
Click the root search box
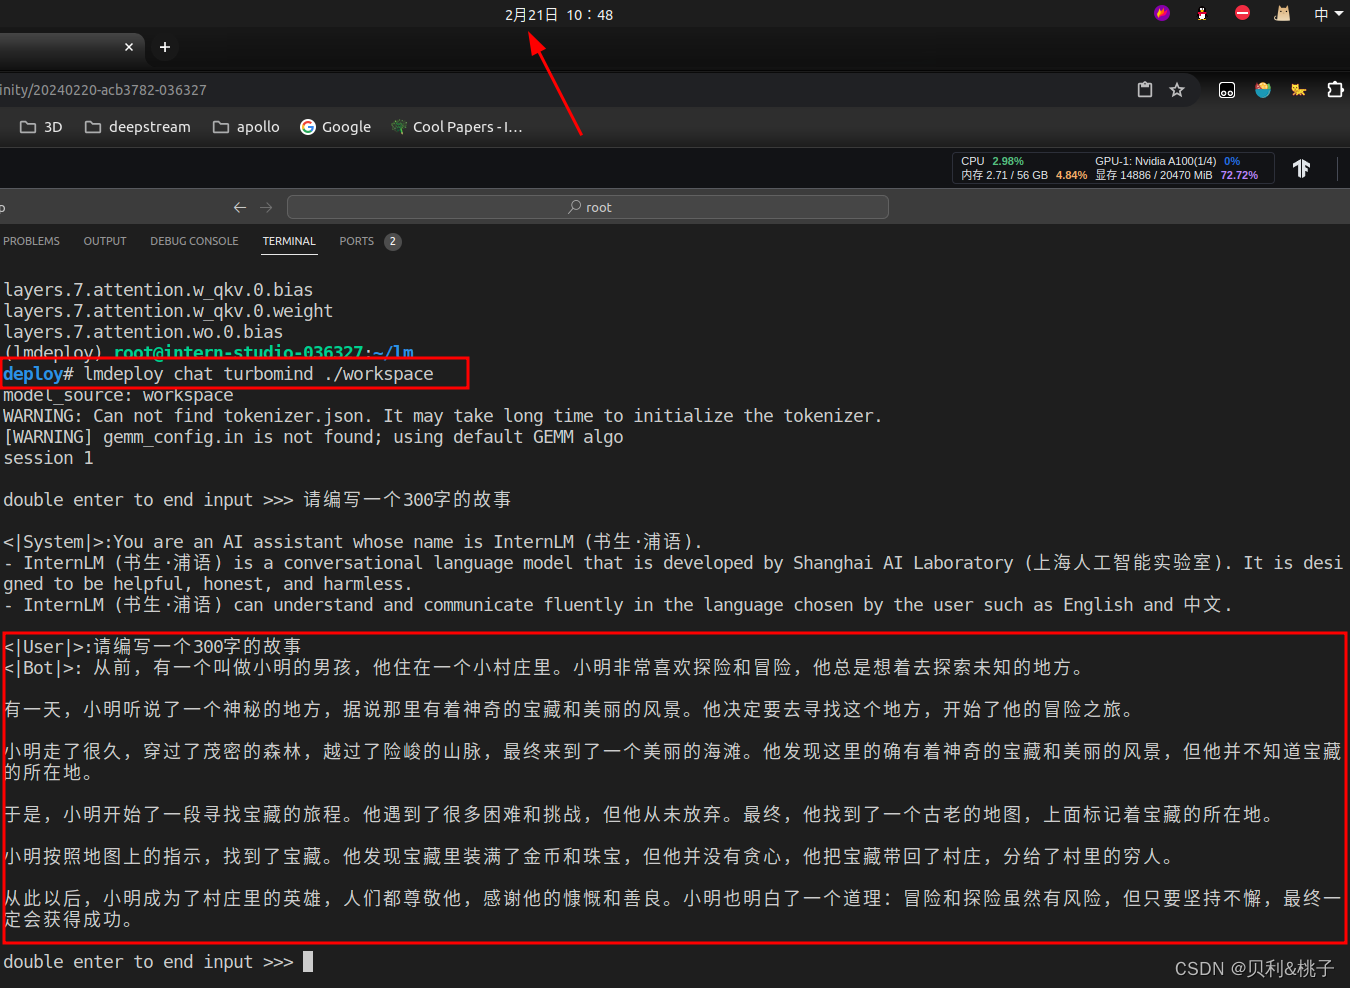588,207
